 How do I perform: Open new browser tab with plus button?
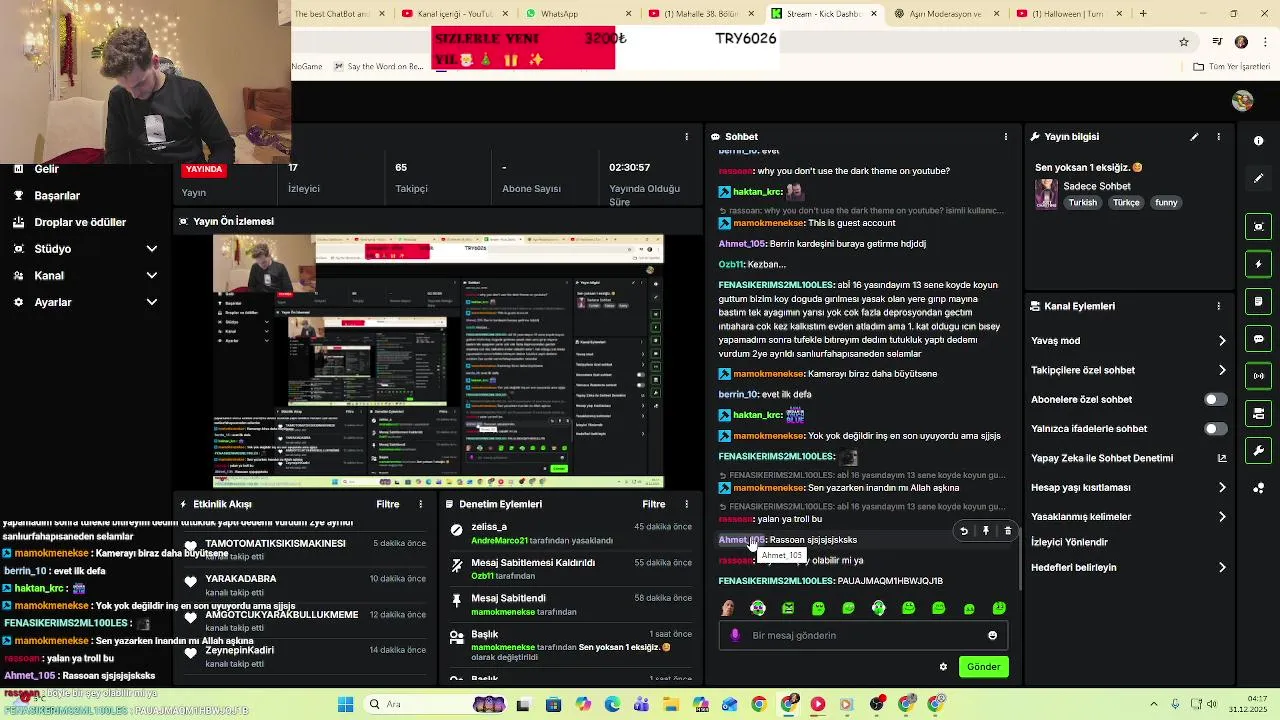click(x=1143, y=14)
